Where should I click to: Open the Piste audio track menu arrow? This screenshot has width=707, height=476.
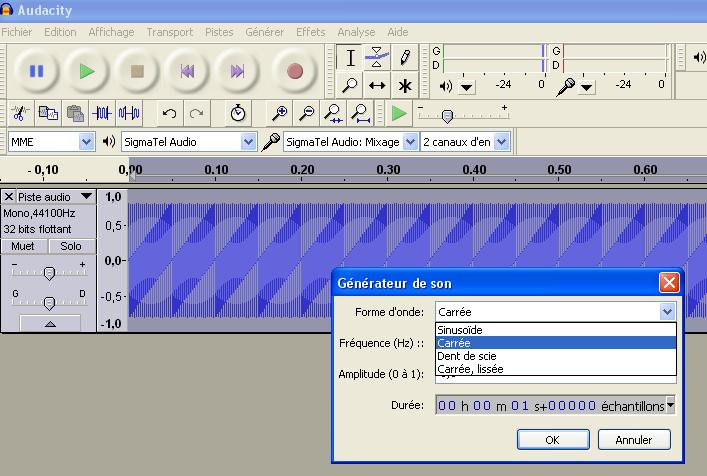(x=86, y=197)
